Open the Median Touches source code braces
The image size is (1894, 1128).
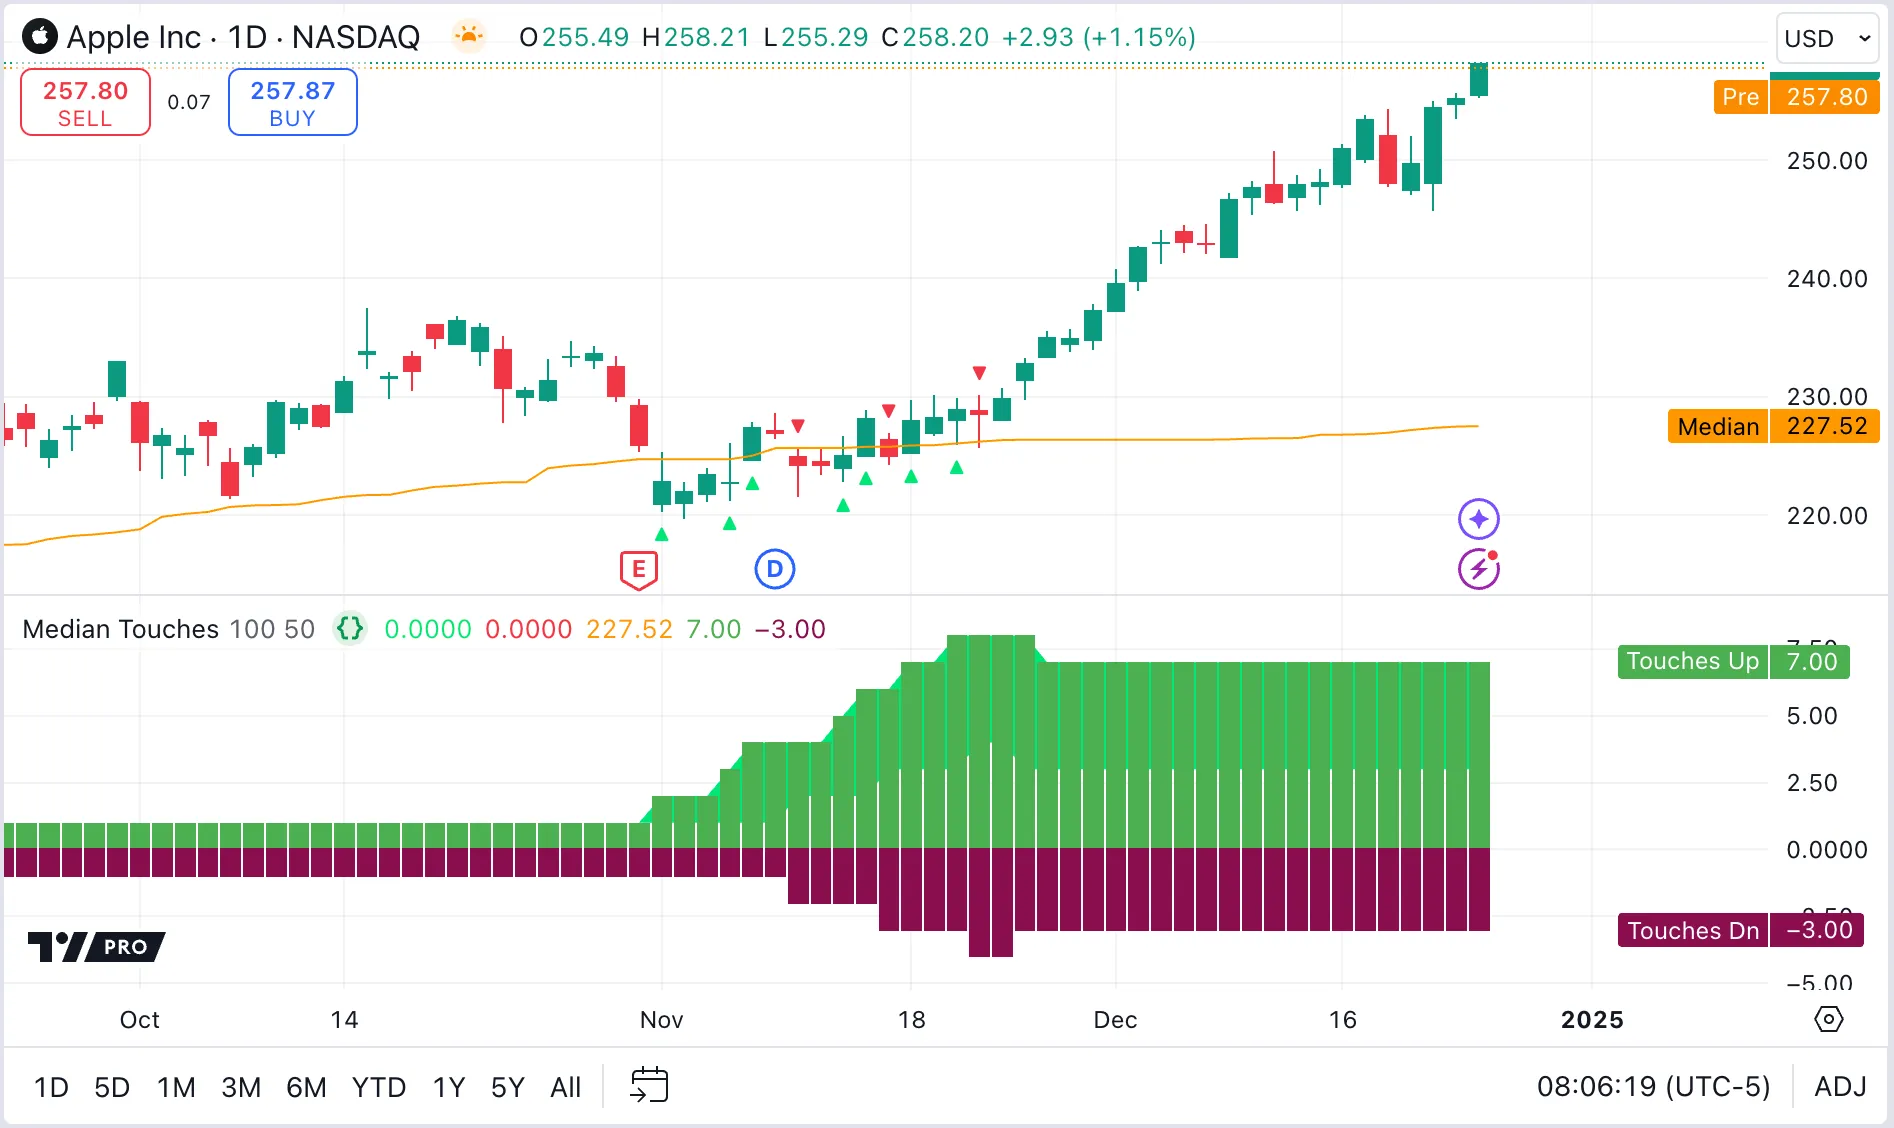click(x=350, y=629)
